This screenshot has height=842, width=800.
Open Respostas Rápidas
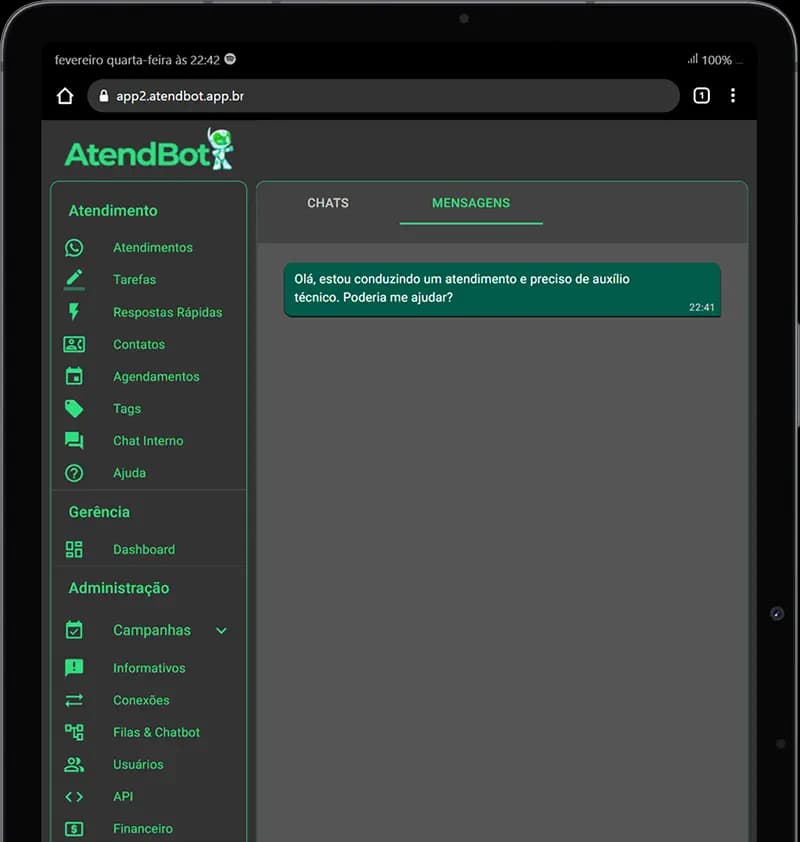[168, 313]
